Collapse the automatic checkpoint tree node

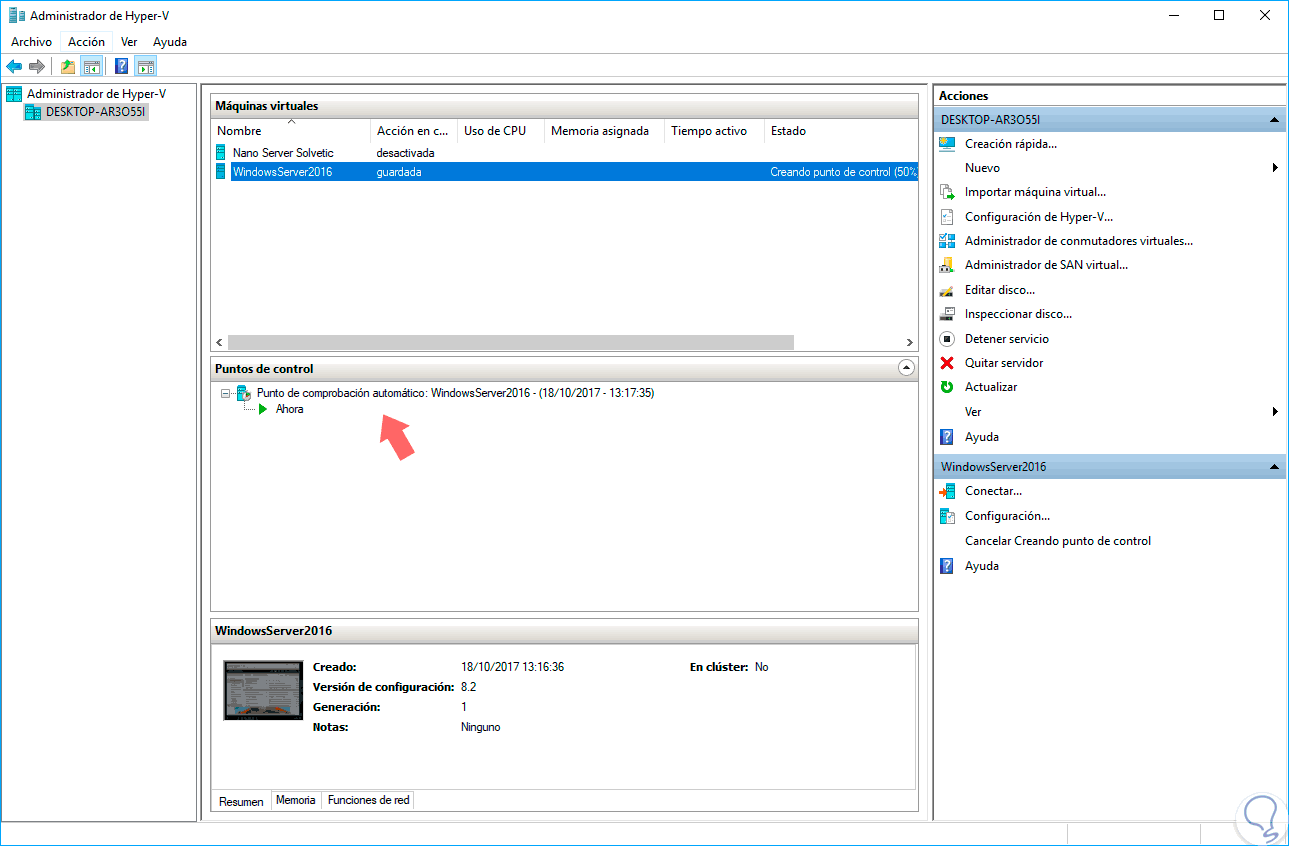[225, 393]
